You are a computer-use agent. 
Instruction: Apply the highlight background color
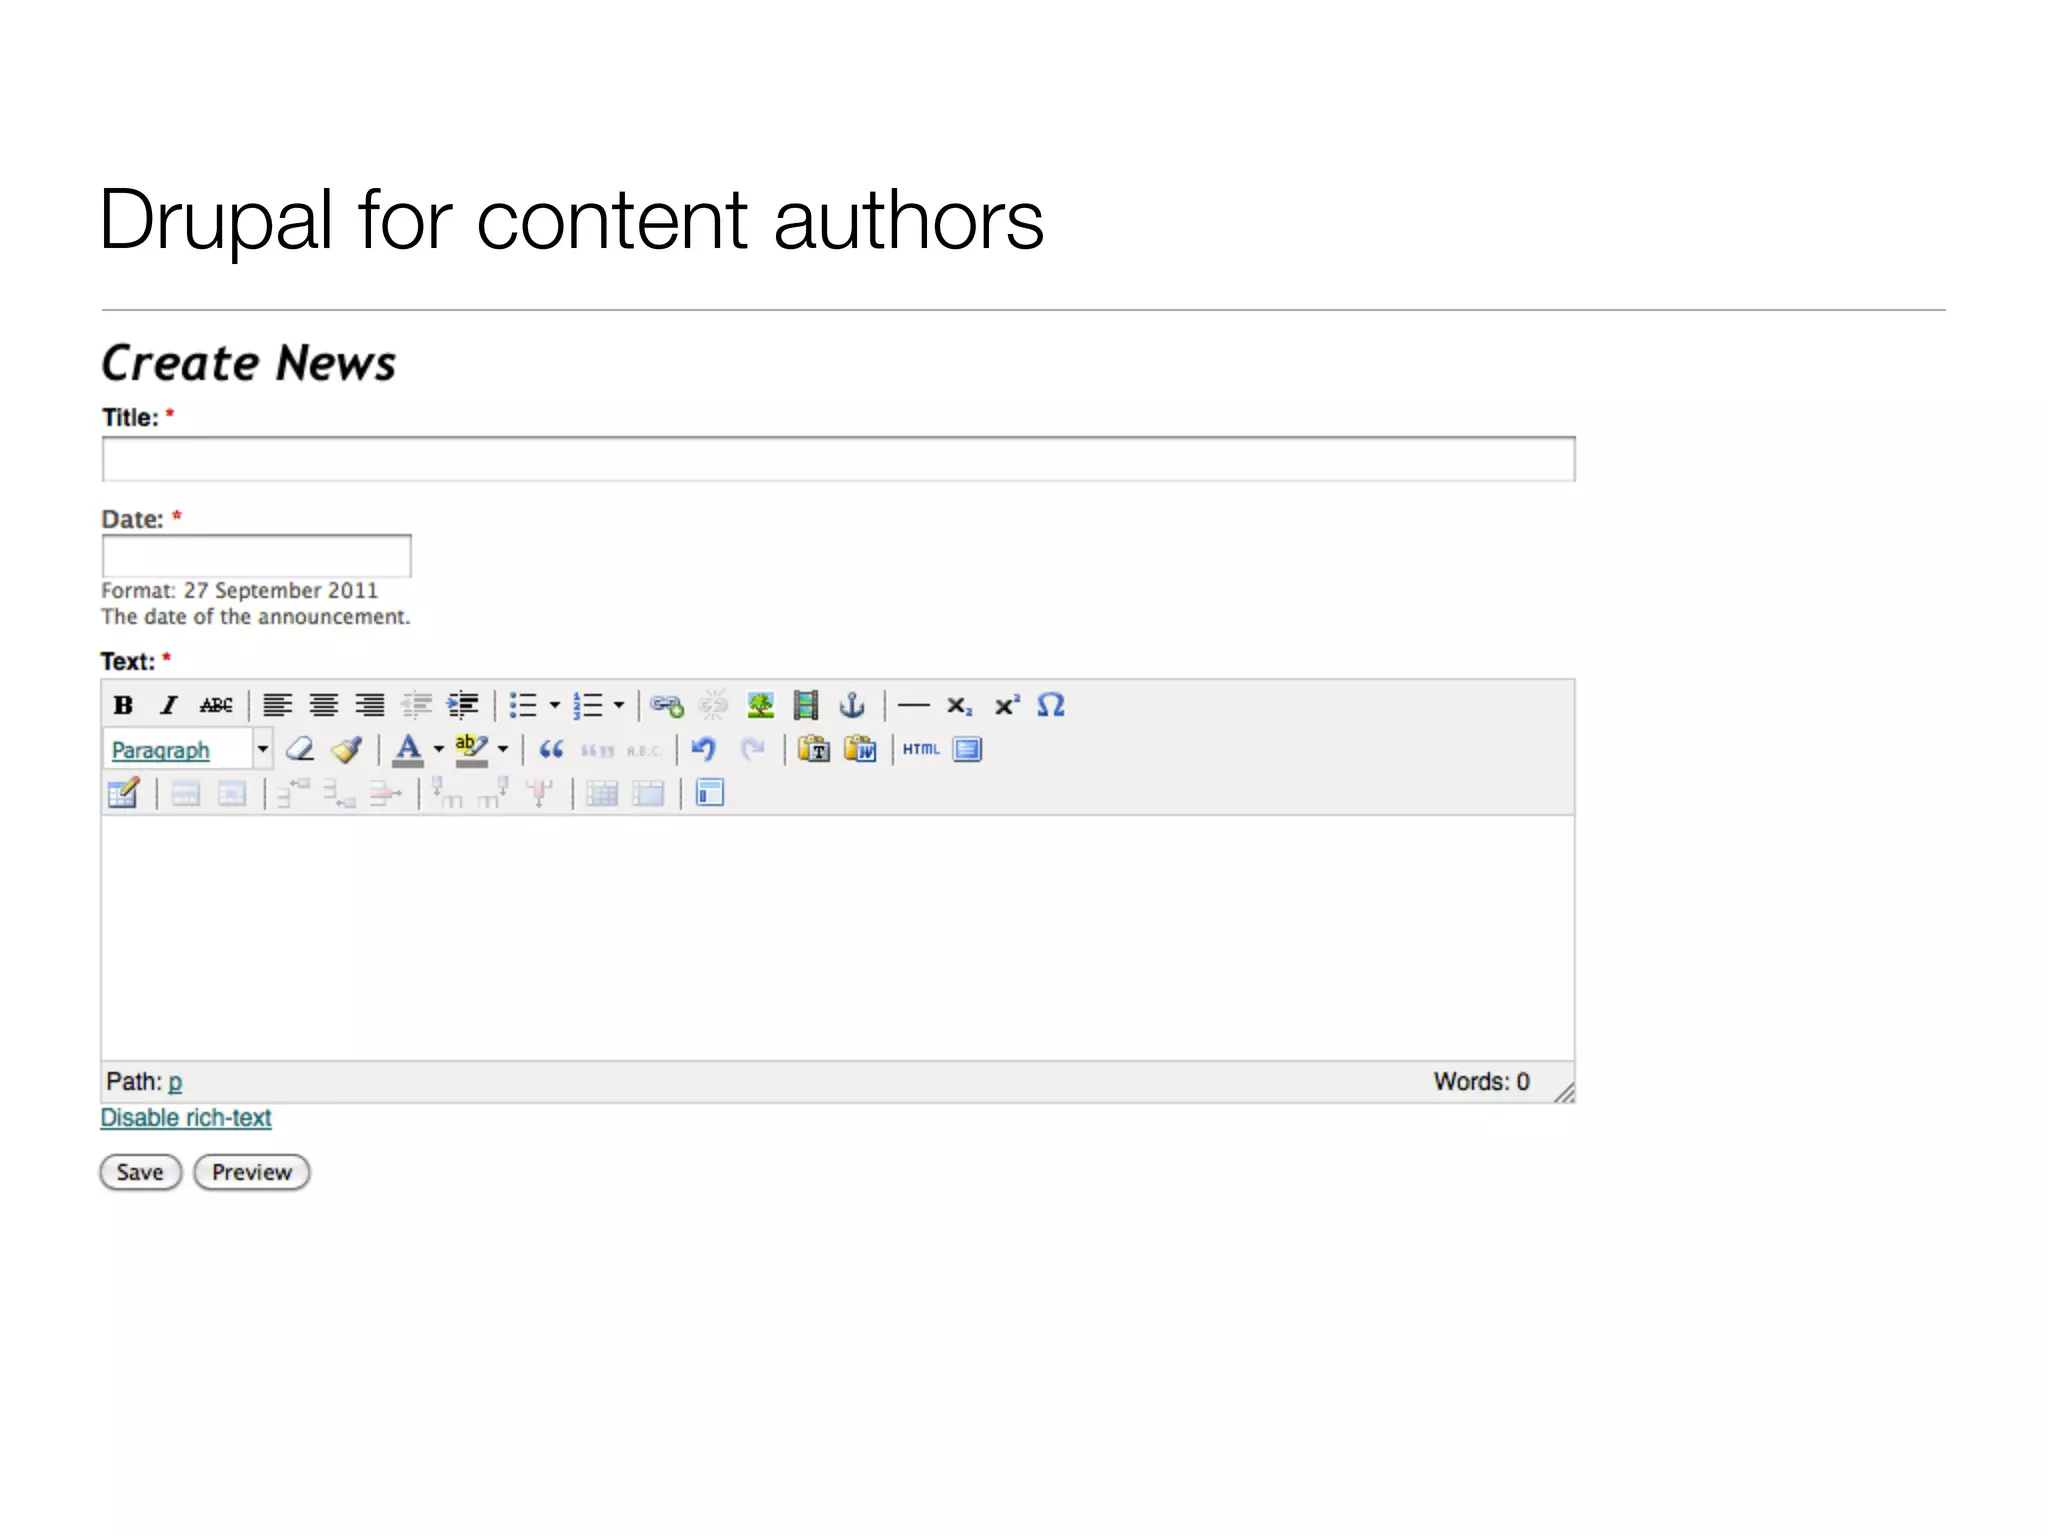click(x=471, y=749)
